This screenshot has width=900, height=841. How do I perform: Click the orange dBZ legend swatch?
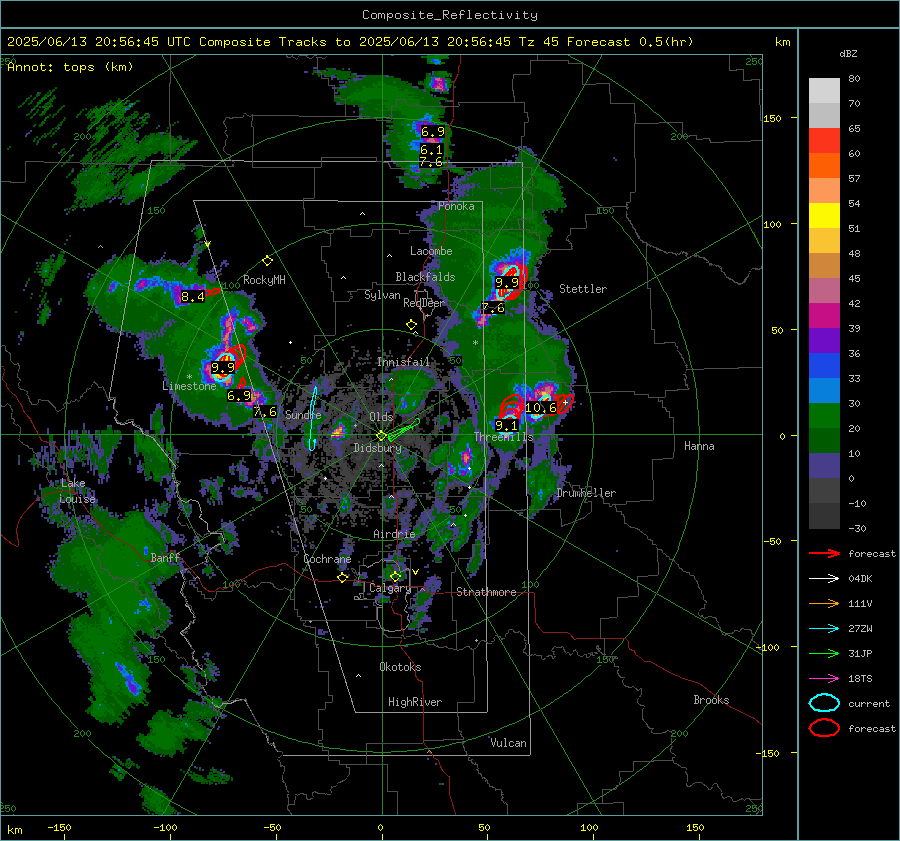(824, 166)
